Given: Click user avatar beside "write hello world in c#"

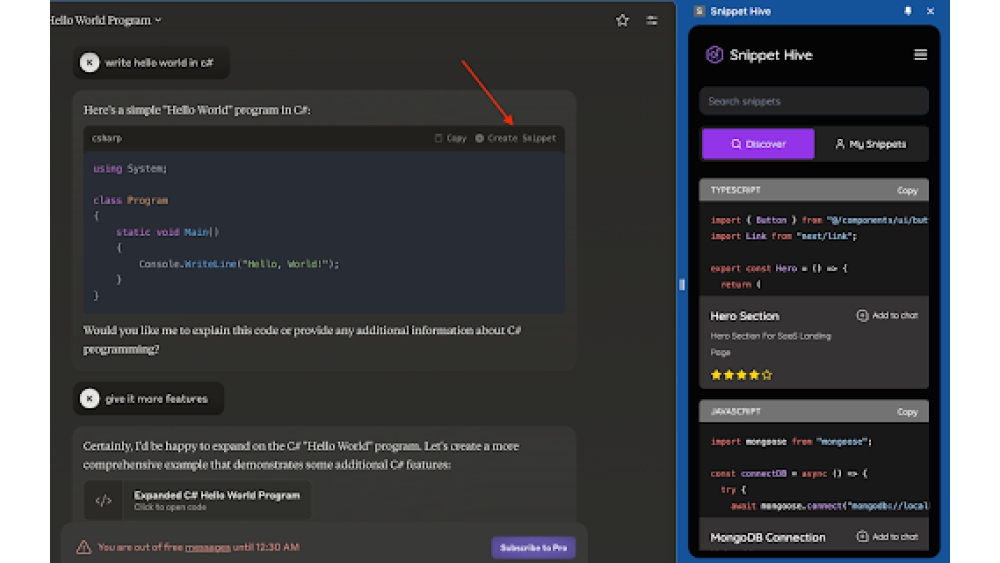Looking at the screenshot, I should click(89, 62).
